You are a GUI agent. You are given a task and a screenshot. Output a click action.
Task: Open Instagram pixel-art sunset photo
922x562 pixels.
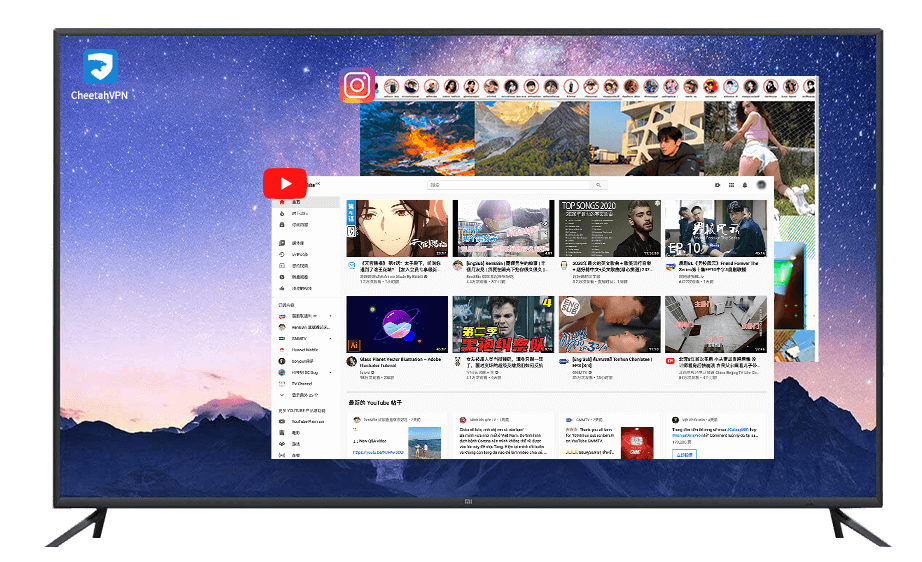pos(417,138)
